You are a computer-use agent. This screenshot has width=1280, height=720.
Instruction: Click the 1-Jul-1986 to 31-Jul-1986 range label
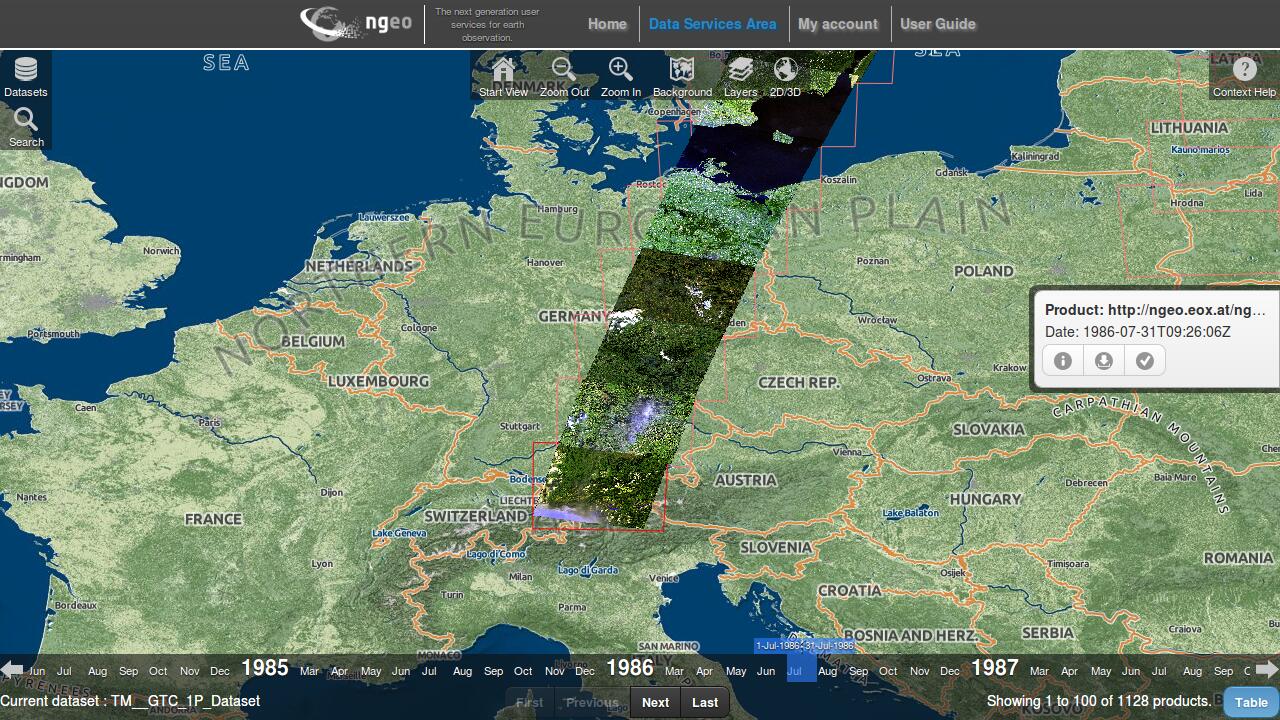(805, 646)
